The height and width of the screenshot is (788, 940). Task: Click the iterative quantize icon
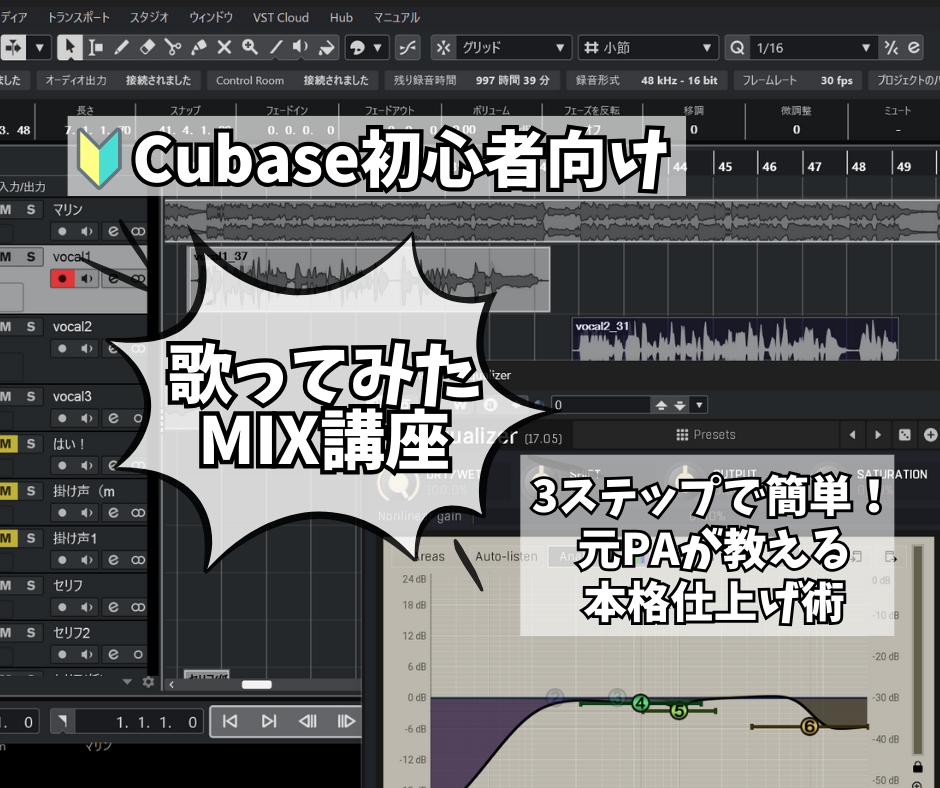click(x=891, y=47)
